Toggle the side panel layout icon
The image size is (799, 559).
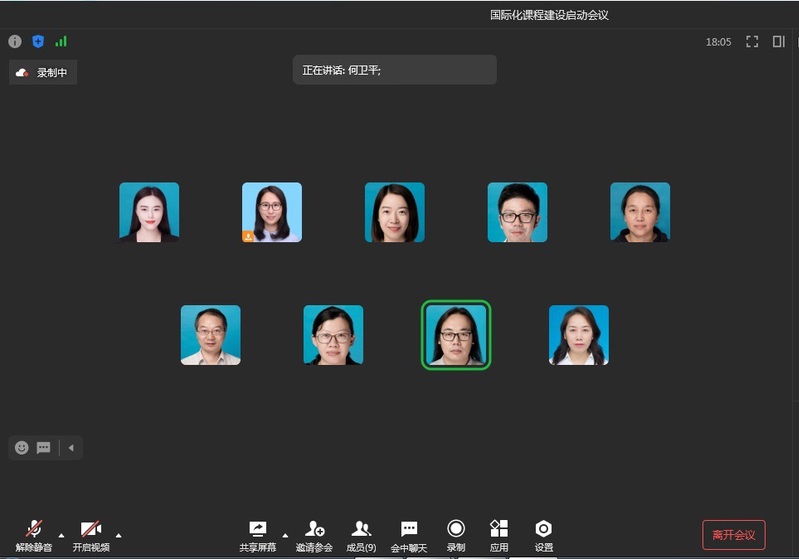(x=779, y=41)
